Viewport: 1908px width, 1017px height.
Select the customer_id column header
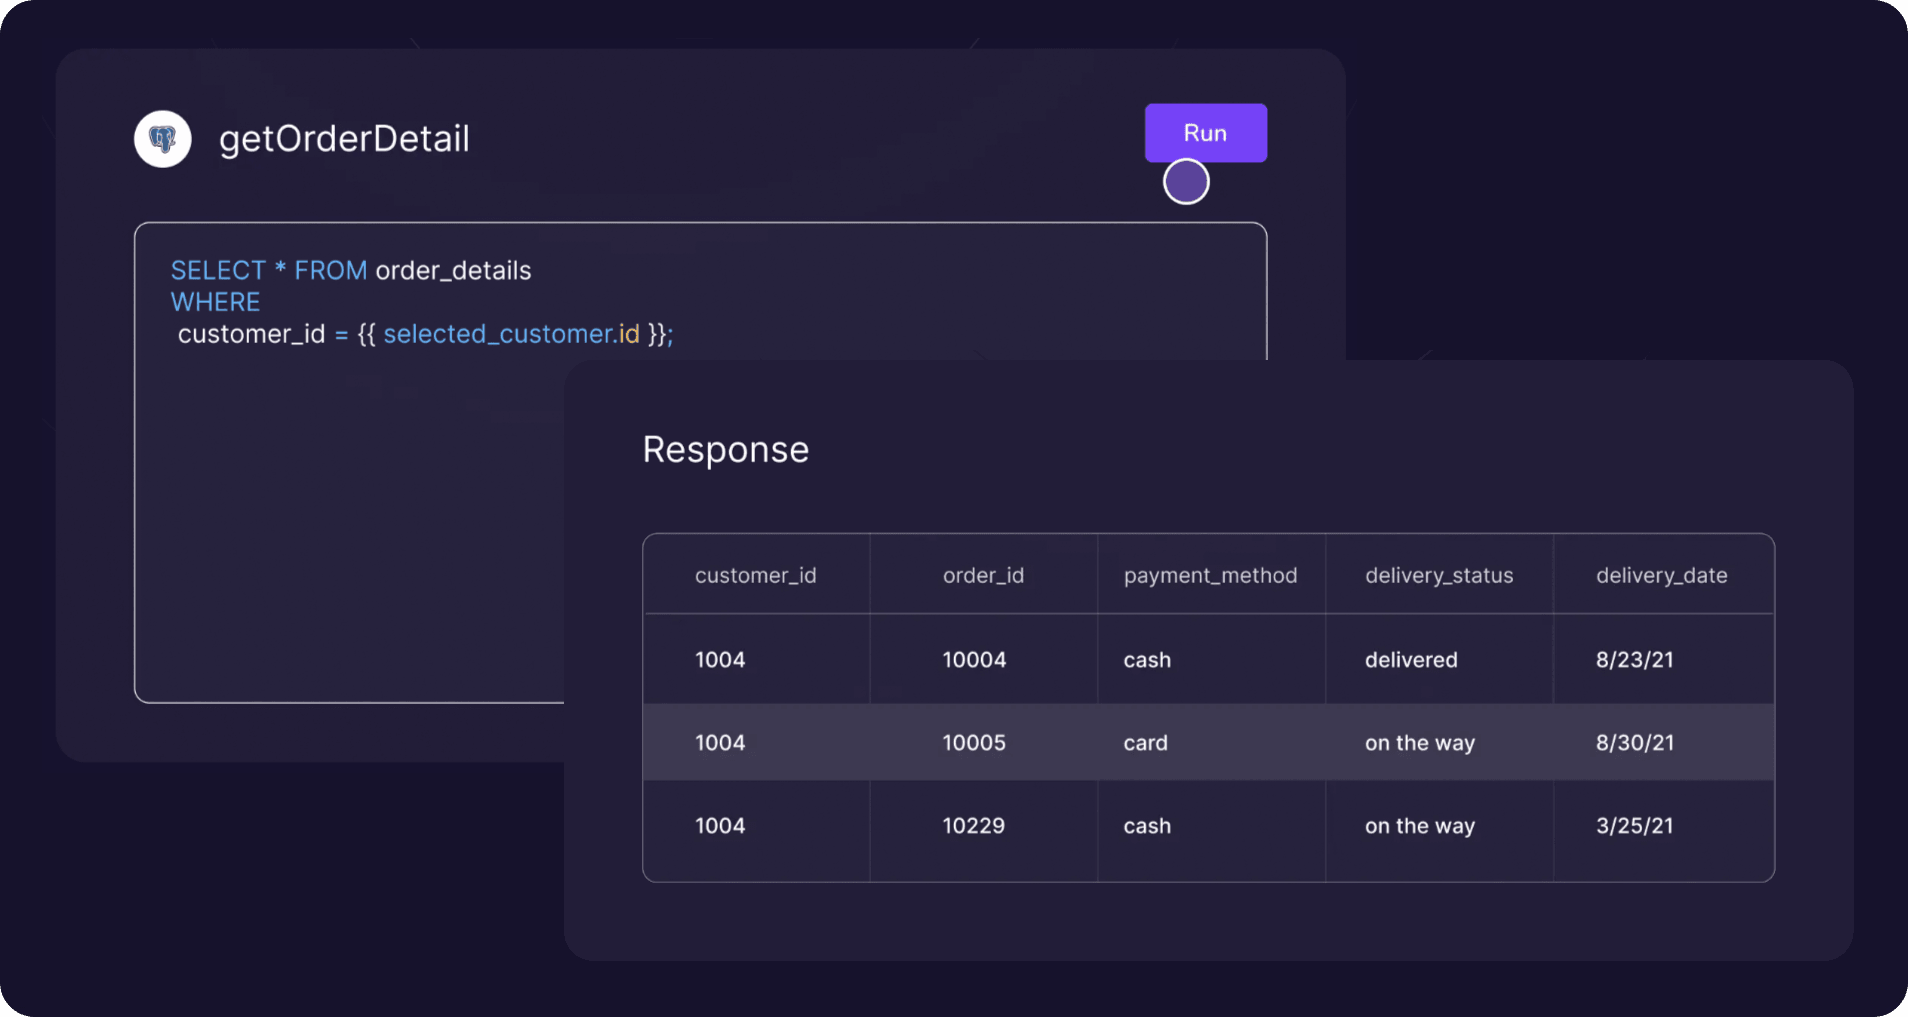coord(755,575)
